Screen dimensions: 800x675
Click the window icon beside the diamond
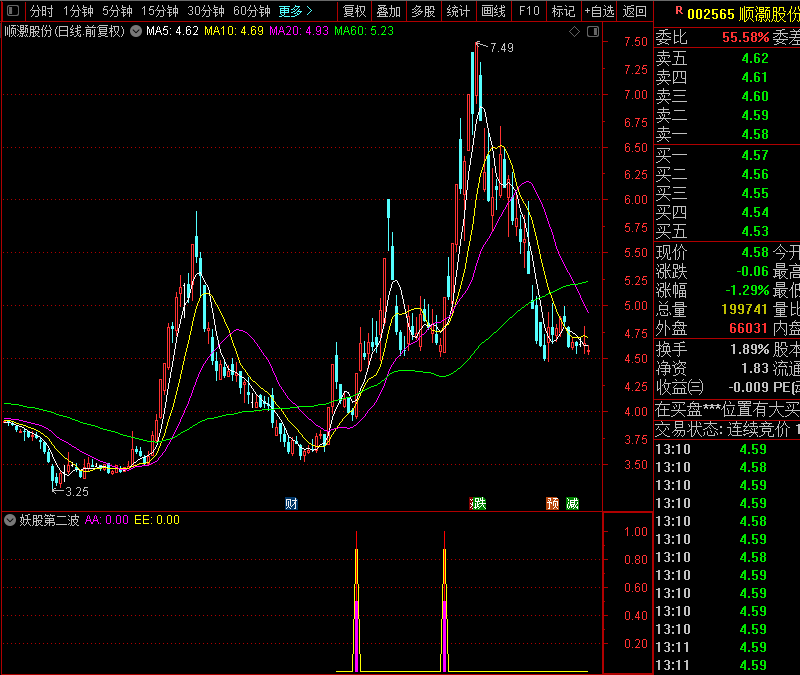point(591,32)
